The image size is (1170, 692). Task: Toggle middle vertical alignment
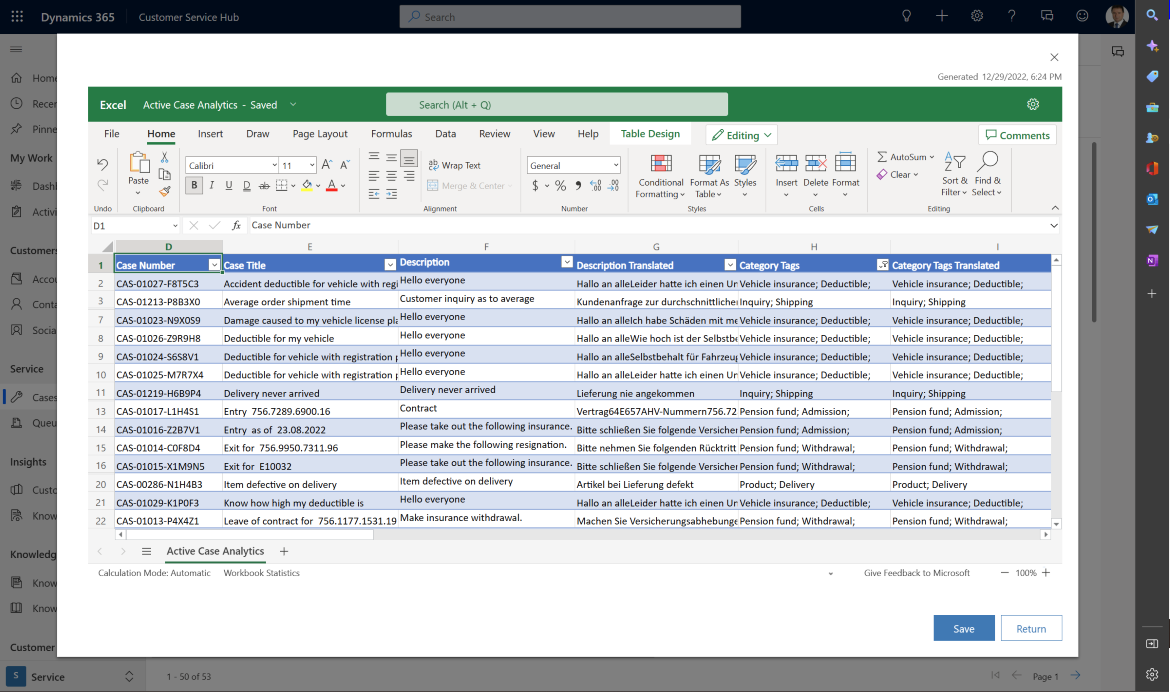pyautogui.click(x=391, y=158)
